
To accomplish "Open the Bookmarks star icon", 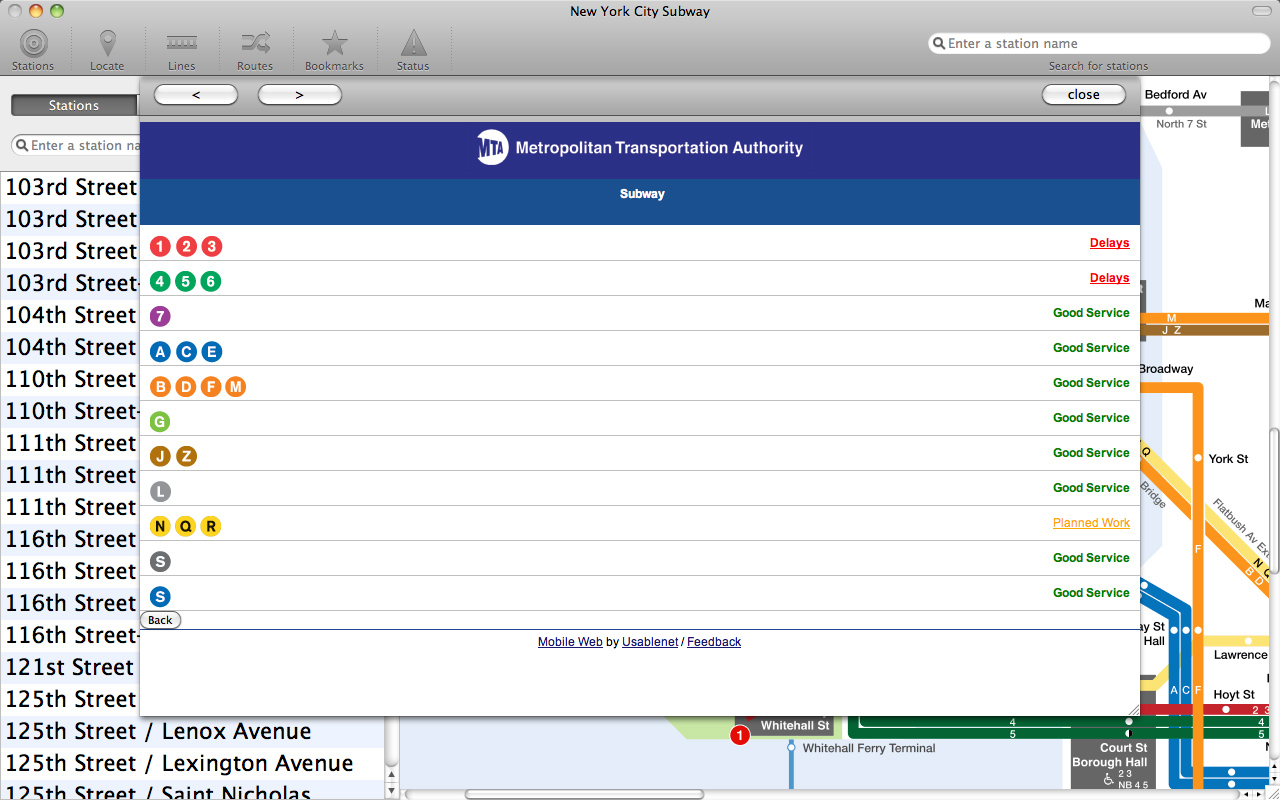I will coord(334,44).
